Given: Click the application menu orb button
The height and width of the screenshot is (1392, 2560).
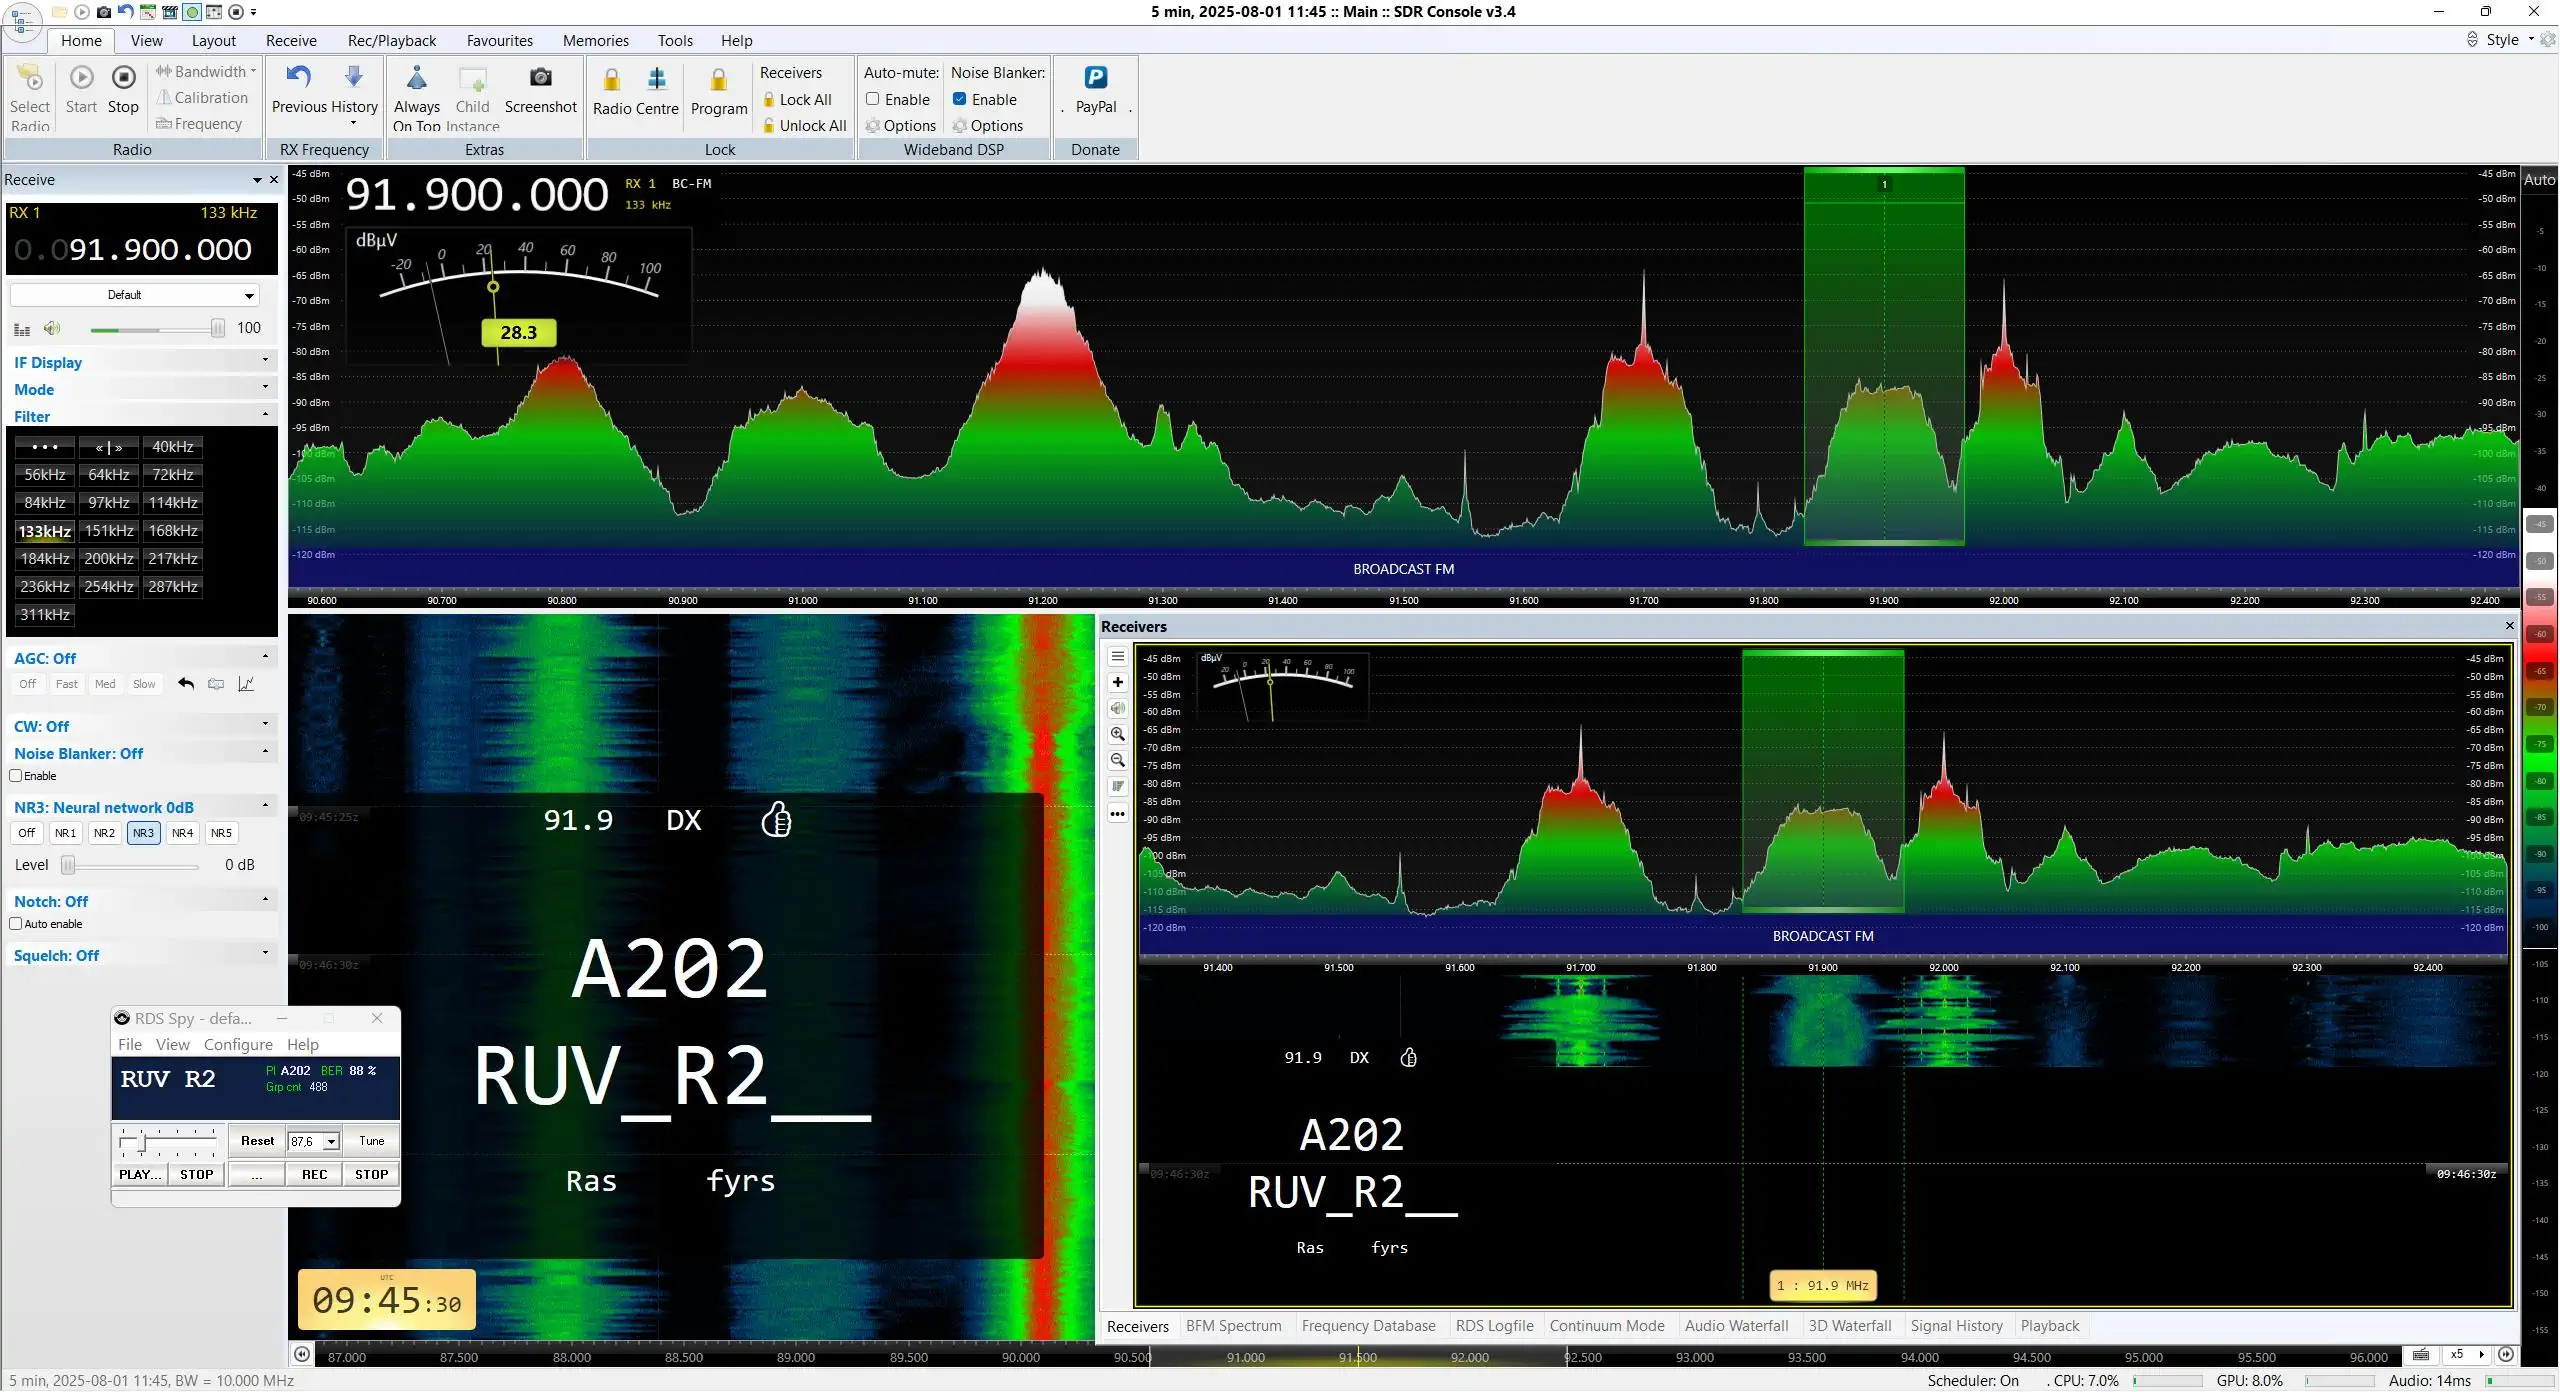Looking at the screenshot, I should [22, 23].
